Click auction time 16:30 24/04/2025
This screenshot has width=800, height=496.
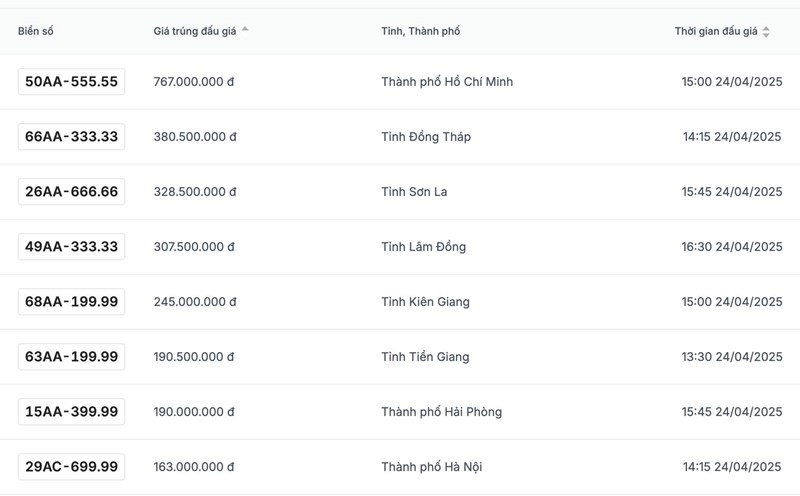(732, 247)
